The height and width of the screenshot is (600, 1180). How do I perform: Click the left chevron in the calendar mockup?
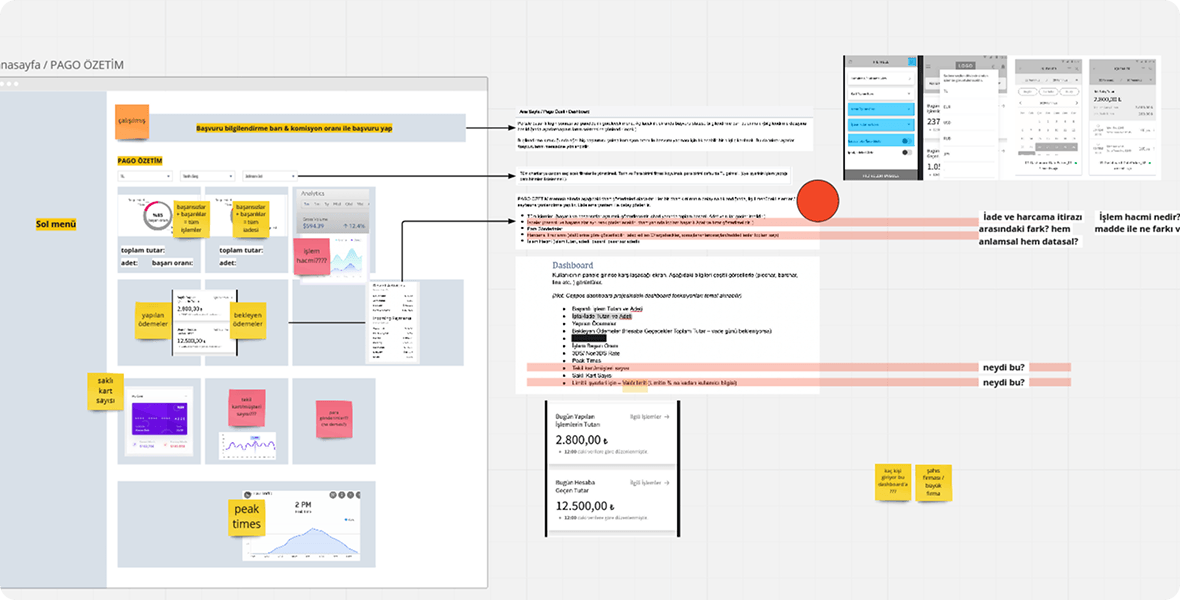(x=1021, y=102)
